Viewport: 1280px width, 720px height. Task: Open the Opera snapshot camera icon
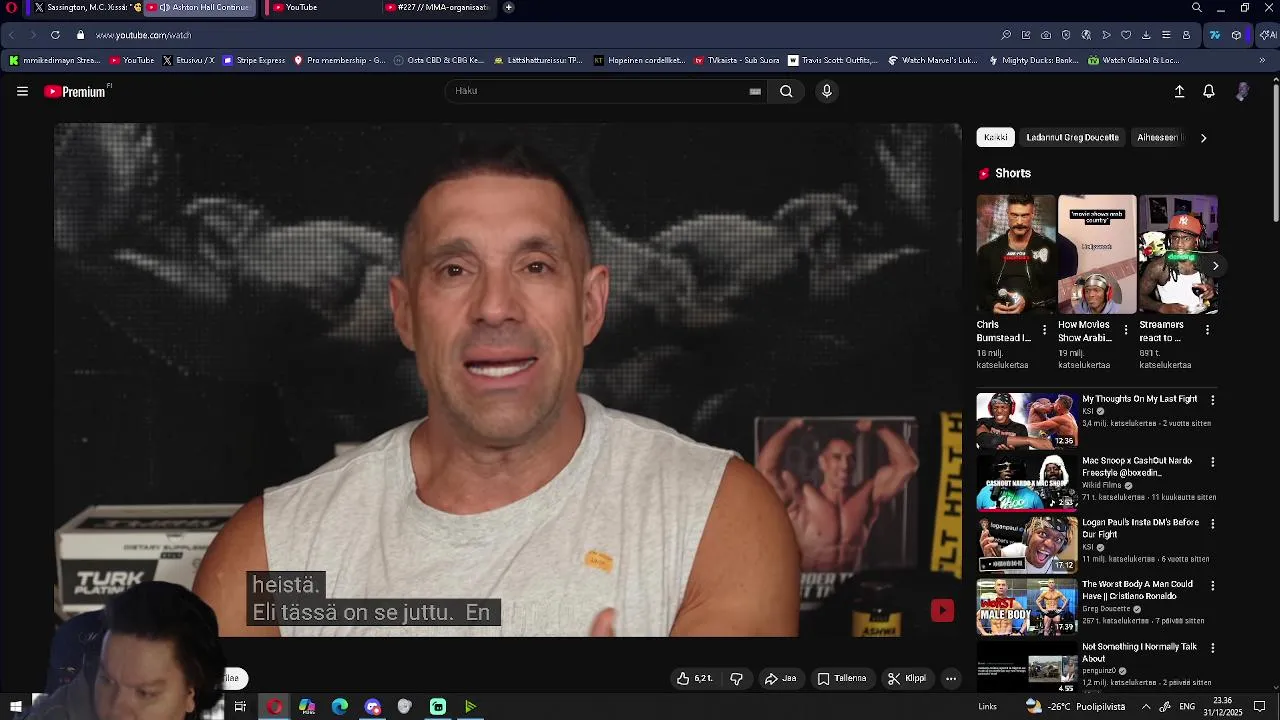(1046, 35)
